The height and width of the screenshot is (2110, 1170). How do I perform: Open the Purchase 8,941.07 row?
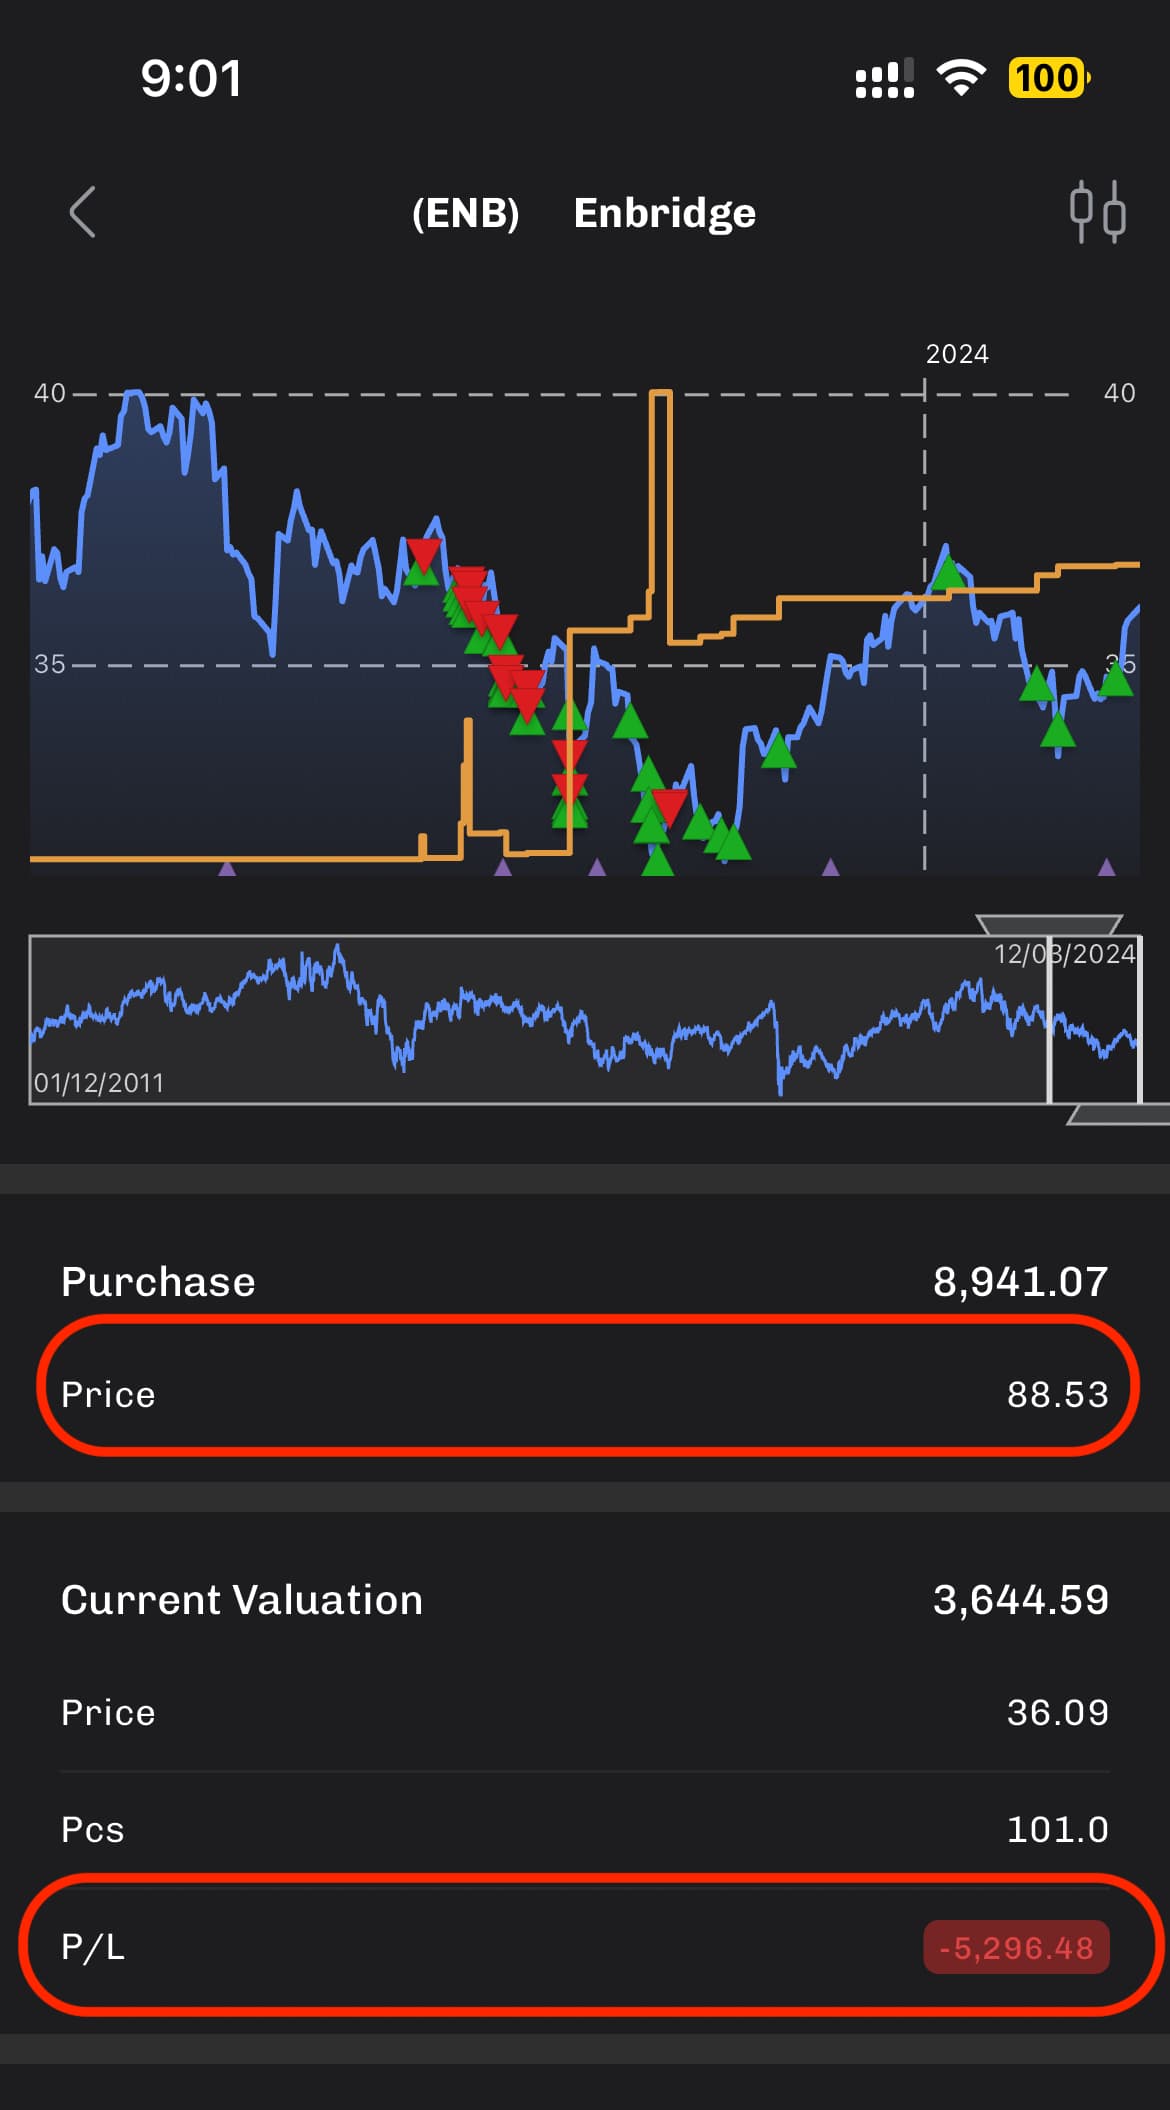[x=584, y=1282]
